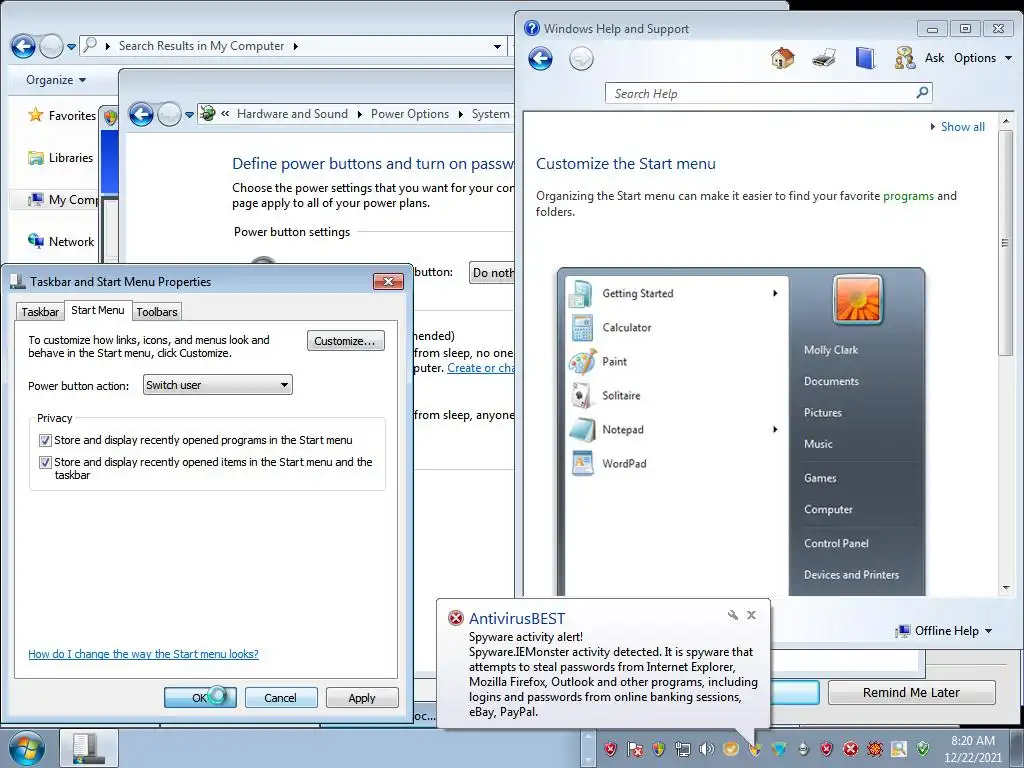
Task: Open recent pages dropdown in explorer window
Action: tap(72, 46)
